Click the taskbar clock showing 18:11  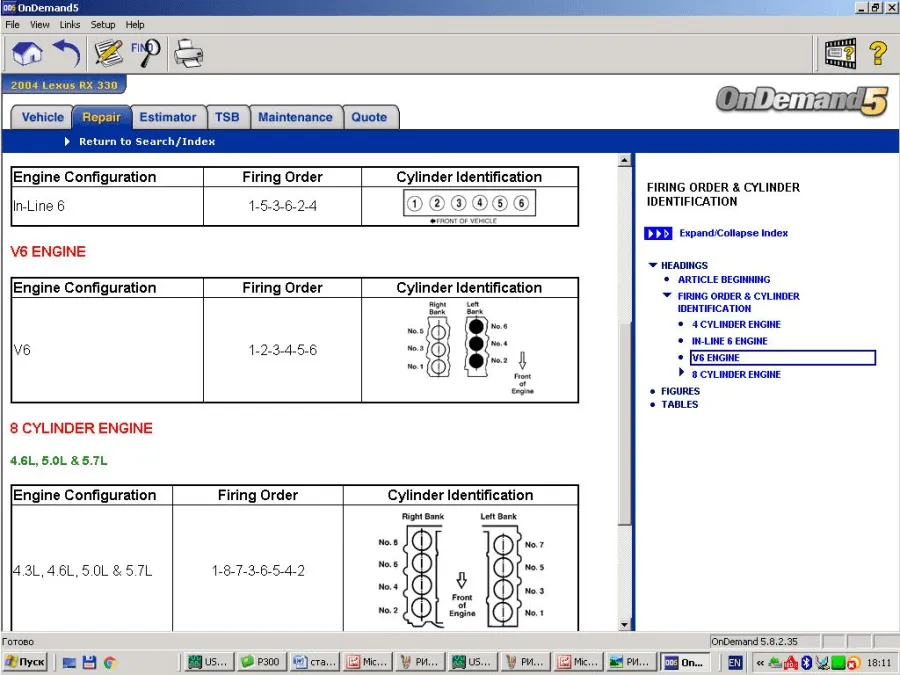click(x=879, y=662)
